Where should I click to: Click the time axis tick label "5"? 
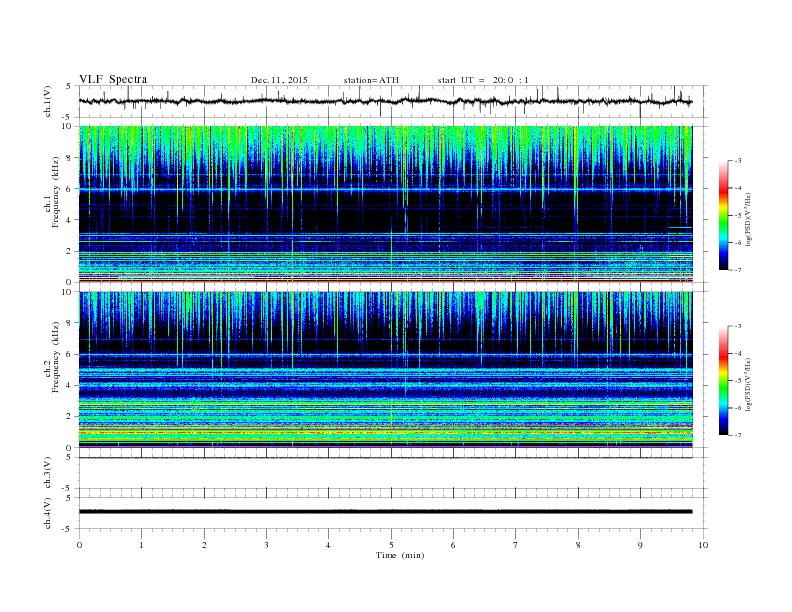pos(391,545)
